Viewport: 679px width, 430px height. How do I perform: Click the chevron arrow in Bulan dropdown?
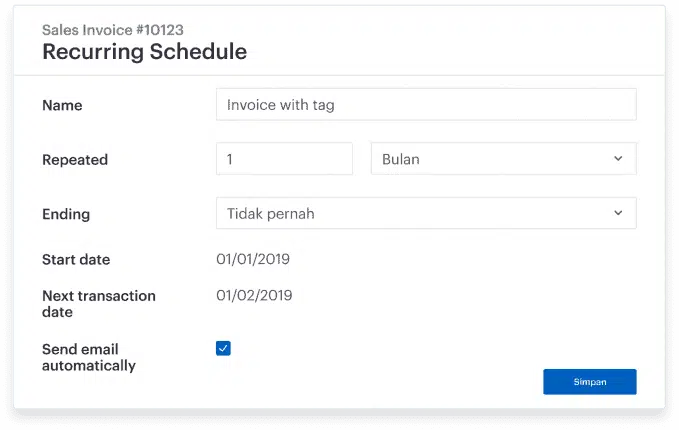point(618,159)
